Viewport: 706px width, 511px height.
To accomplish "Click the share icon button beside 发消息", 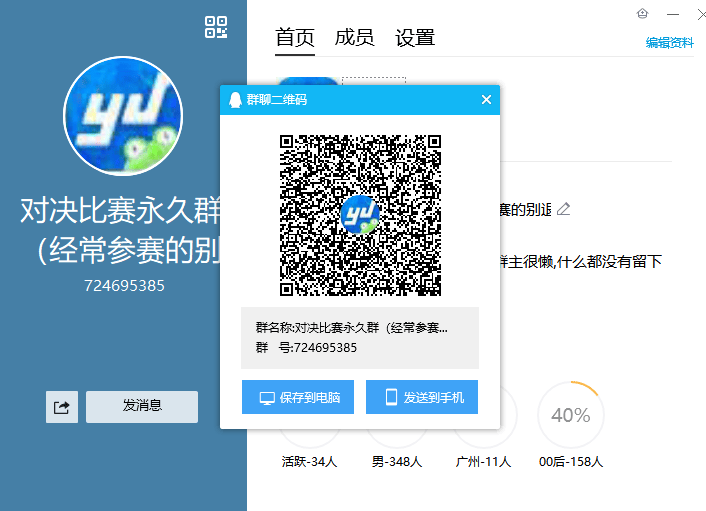I will point(62,407).
